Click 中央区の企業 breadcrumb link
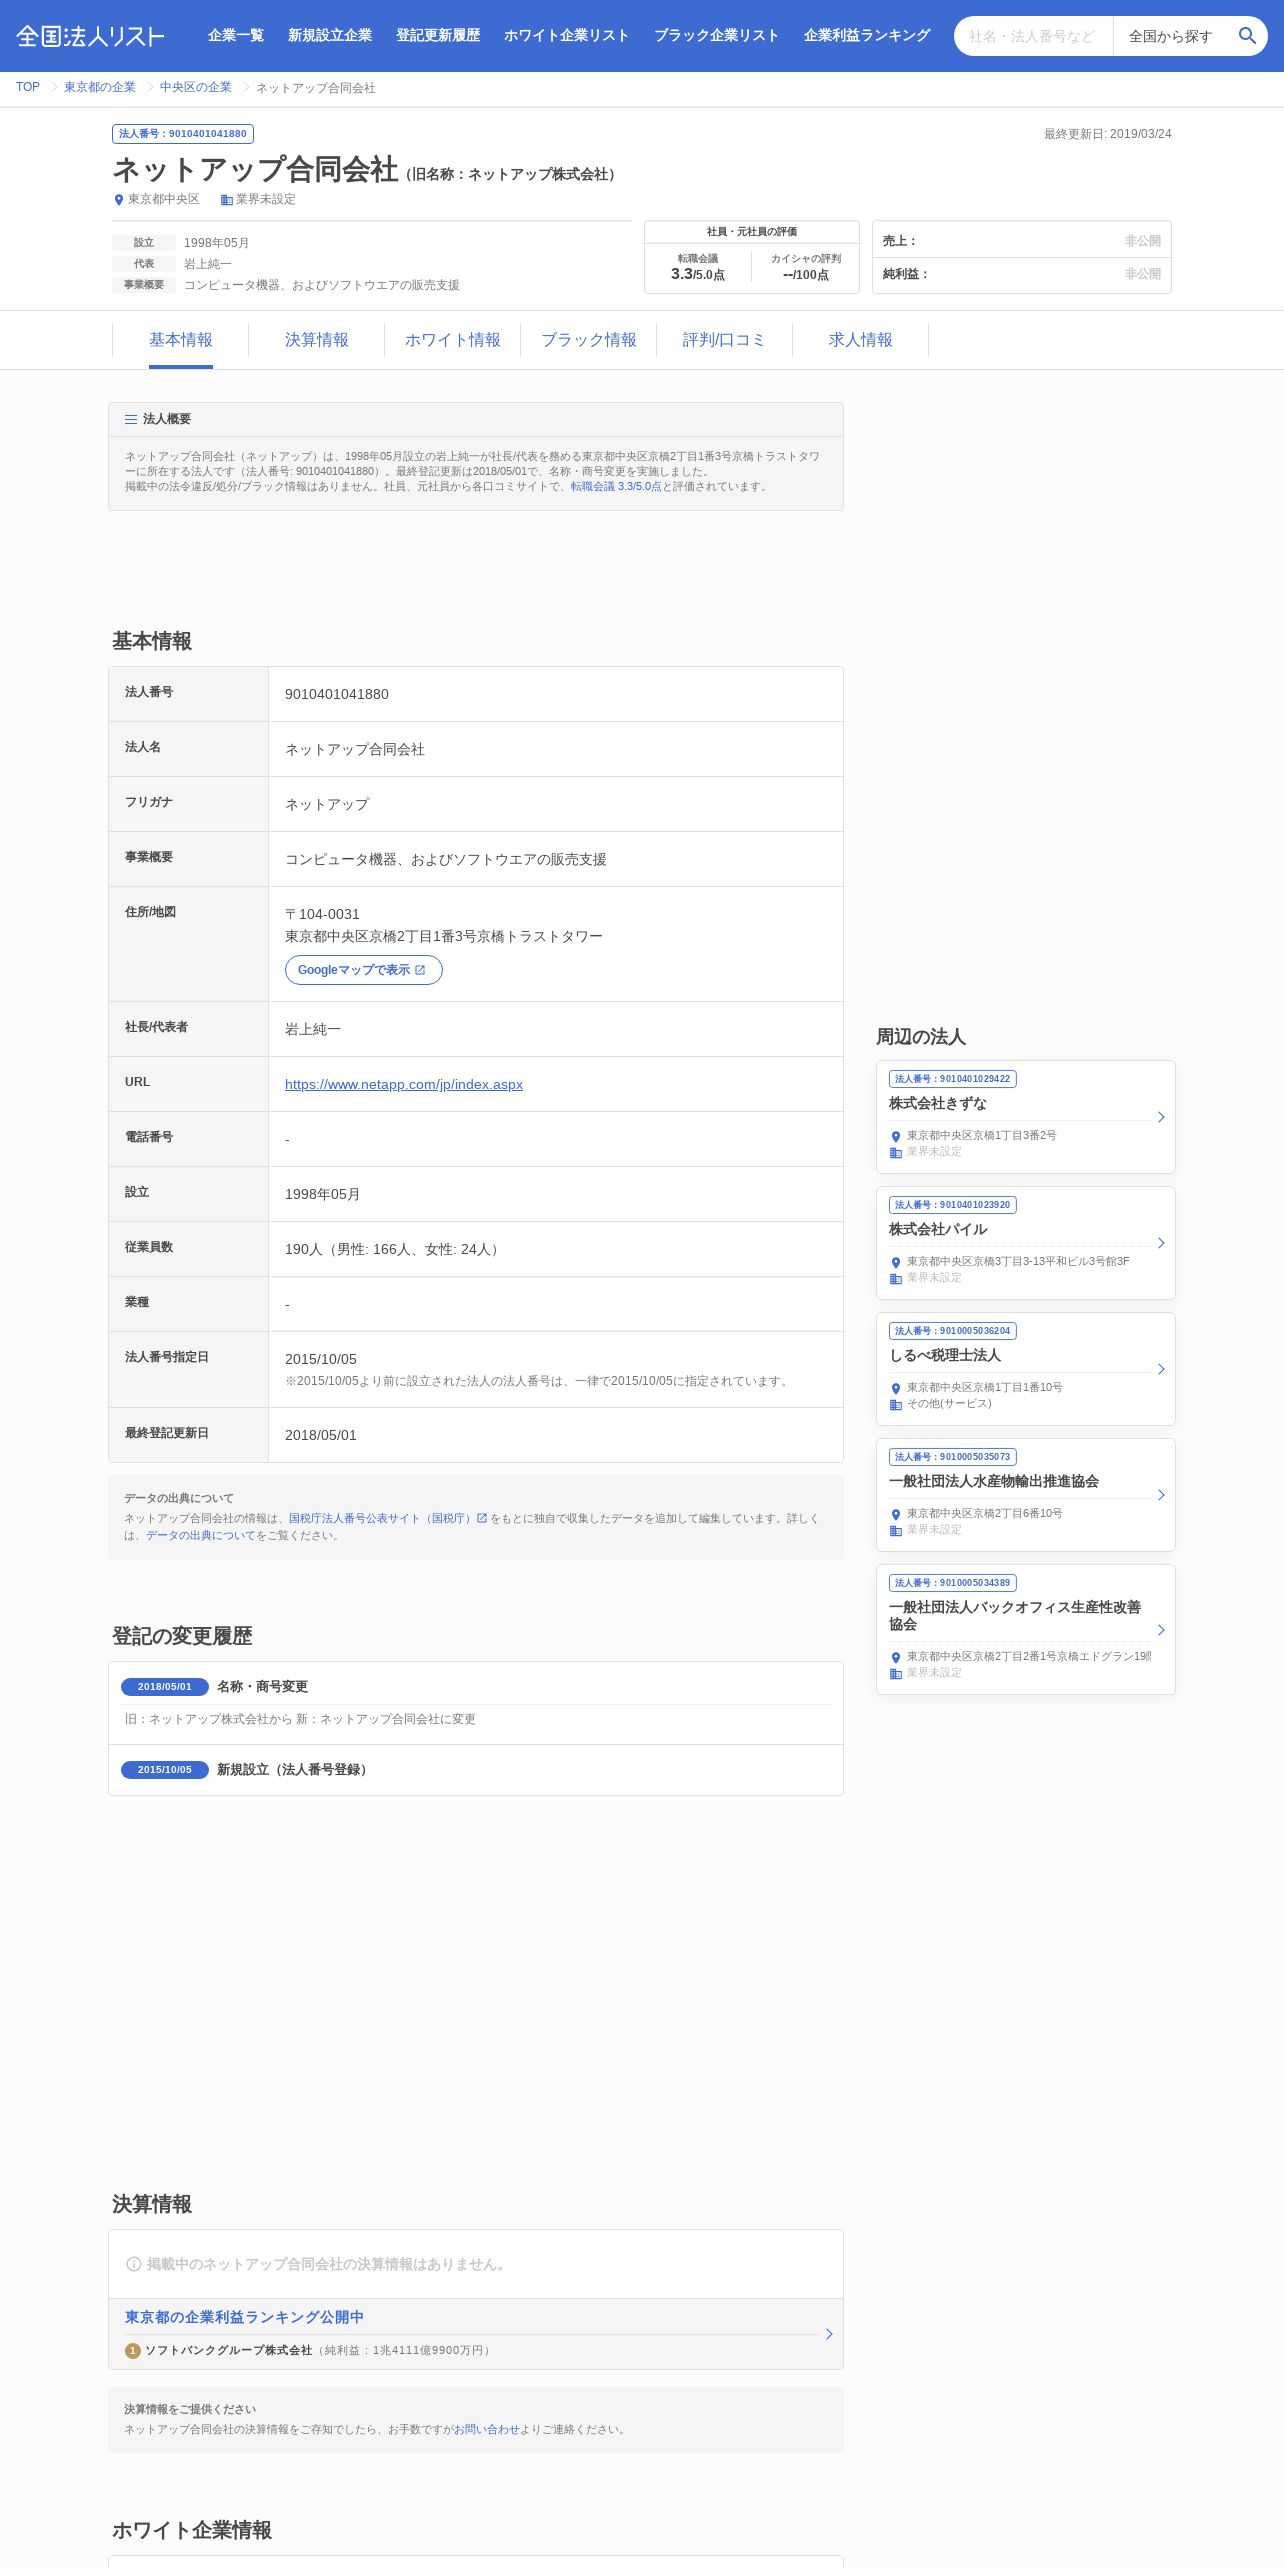 pyautogui.click(x=196, y=88)
